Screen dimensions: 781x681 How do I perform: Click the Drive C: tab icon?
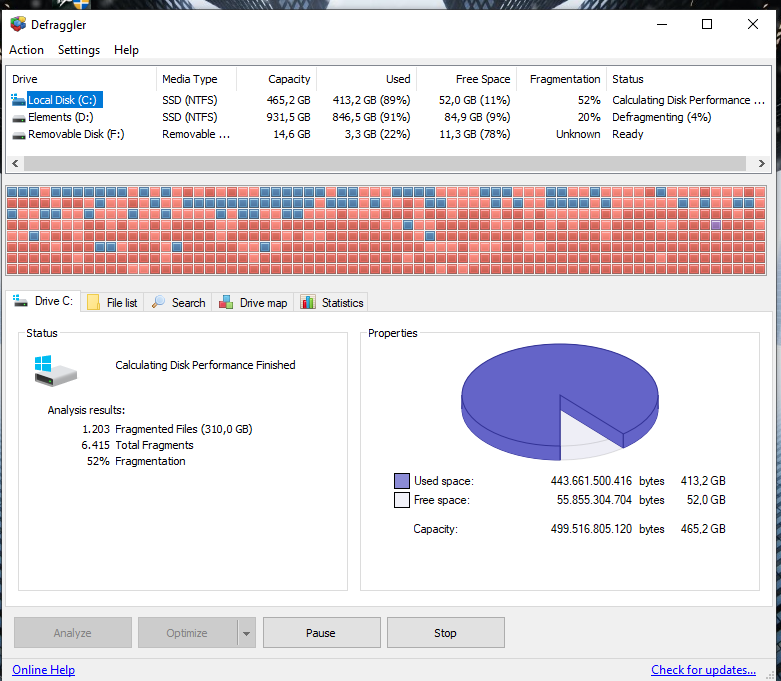pos(20,300)
